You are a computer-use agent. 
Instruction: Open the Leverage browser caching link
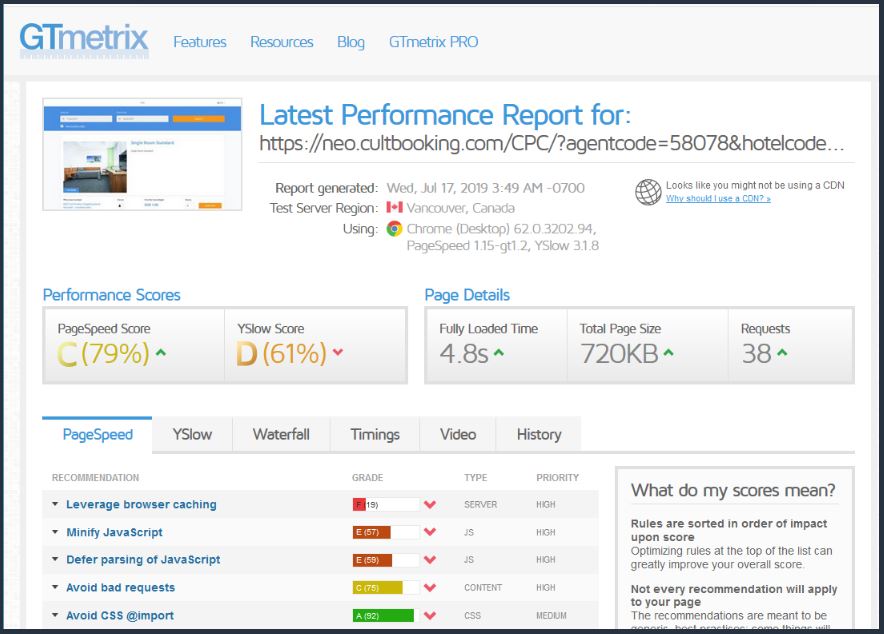(x=142, y=504)
